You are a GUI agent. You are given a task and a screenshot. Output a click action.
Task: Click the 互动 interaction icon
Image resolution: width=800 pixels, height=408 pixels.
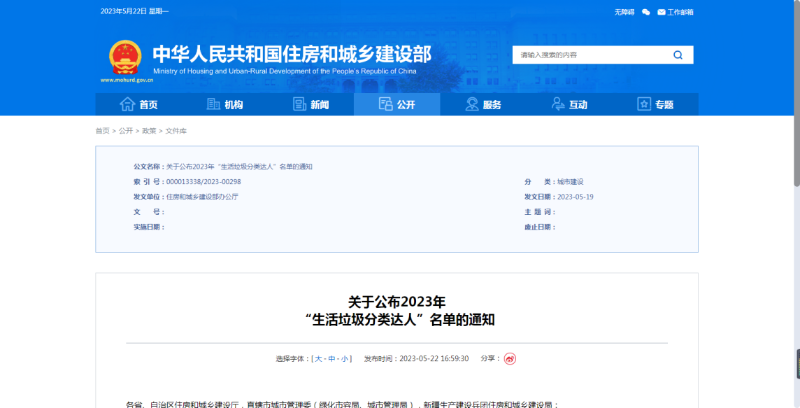click(558, 105)
